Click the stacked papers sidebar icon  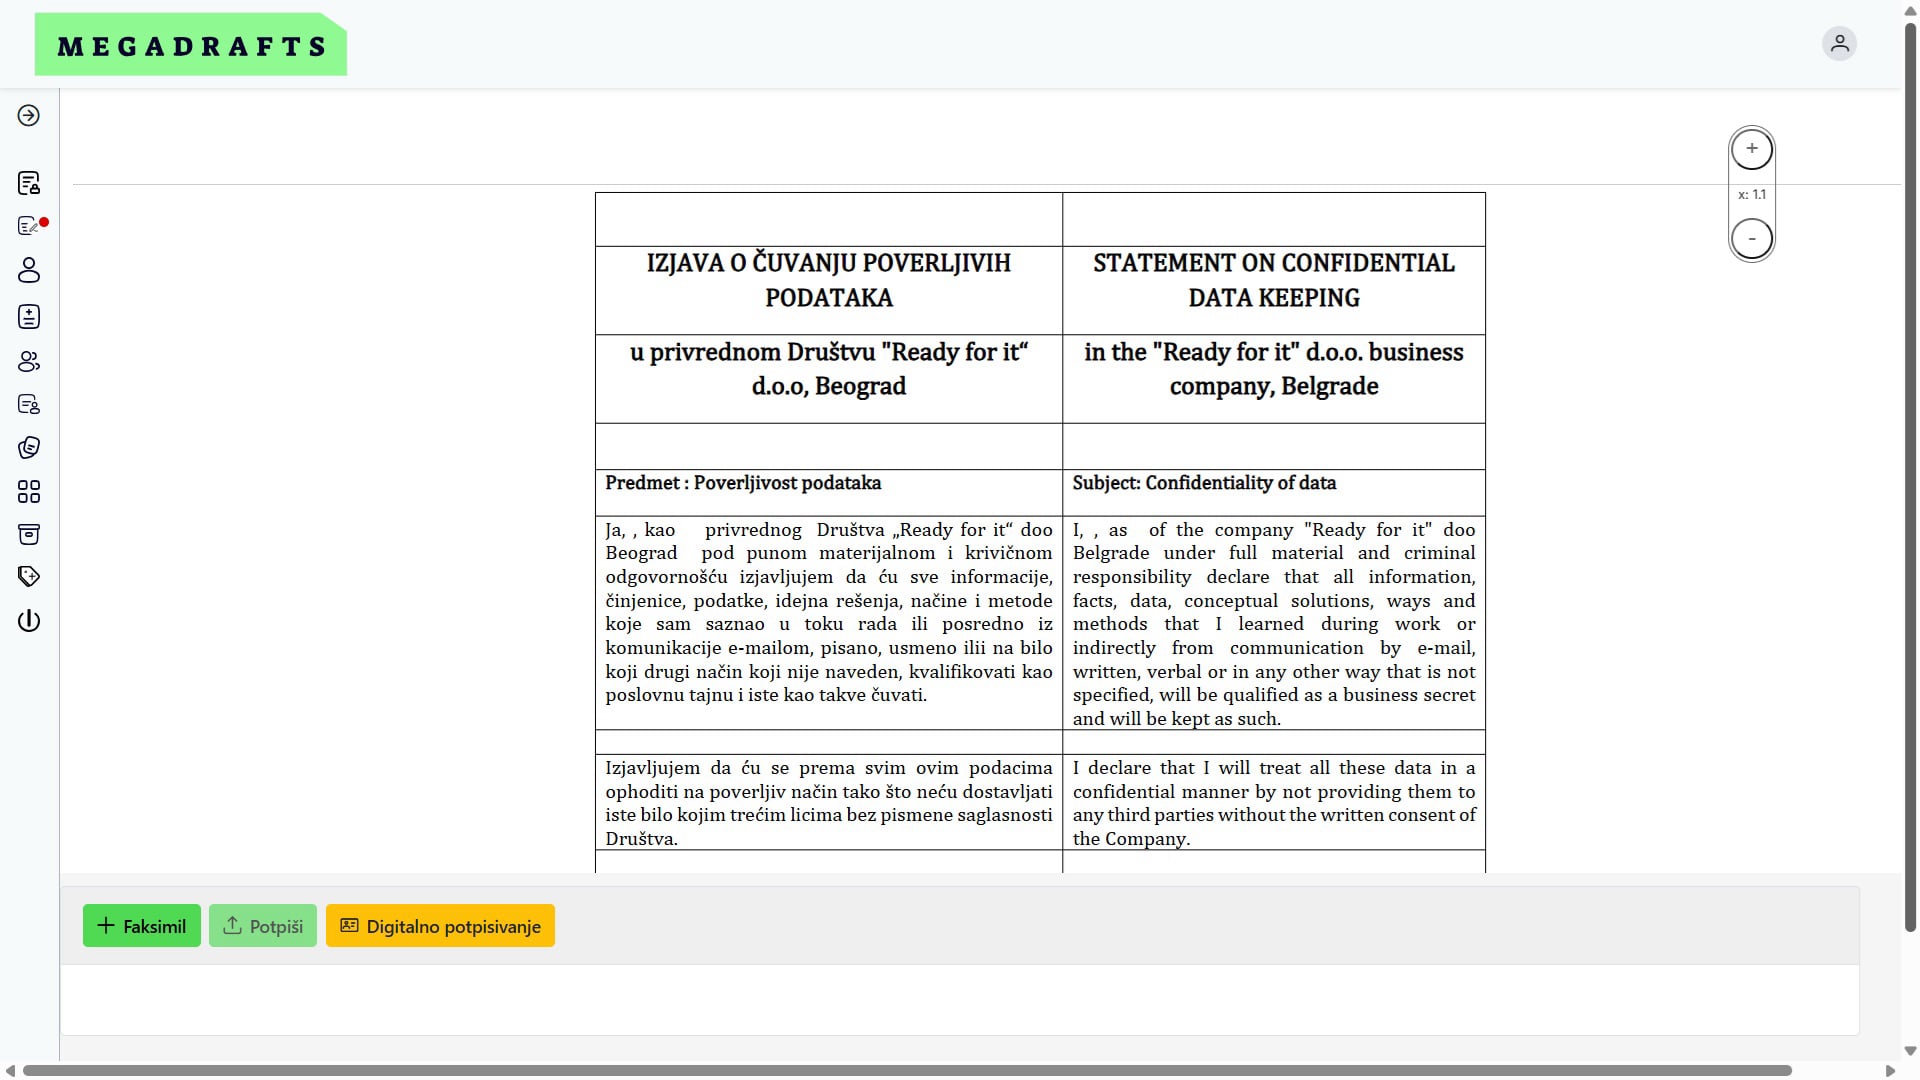tap(29, 448)
